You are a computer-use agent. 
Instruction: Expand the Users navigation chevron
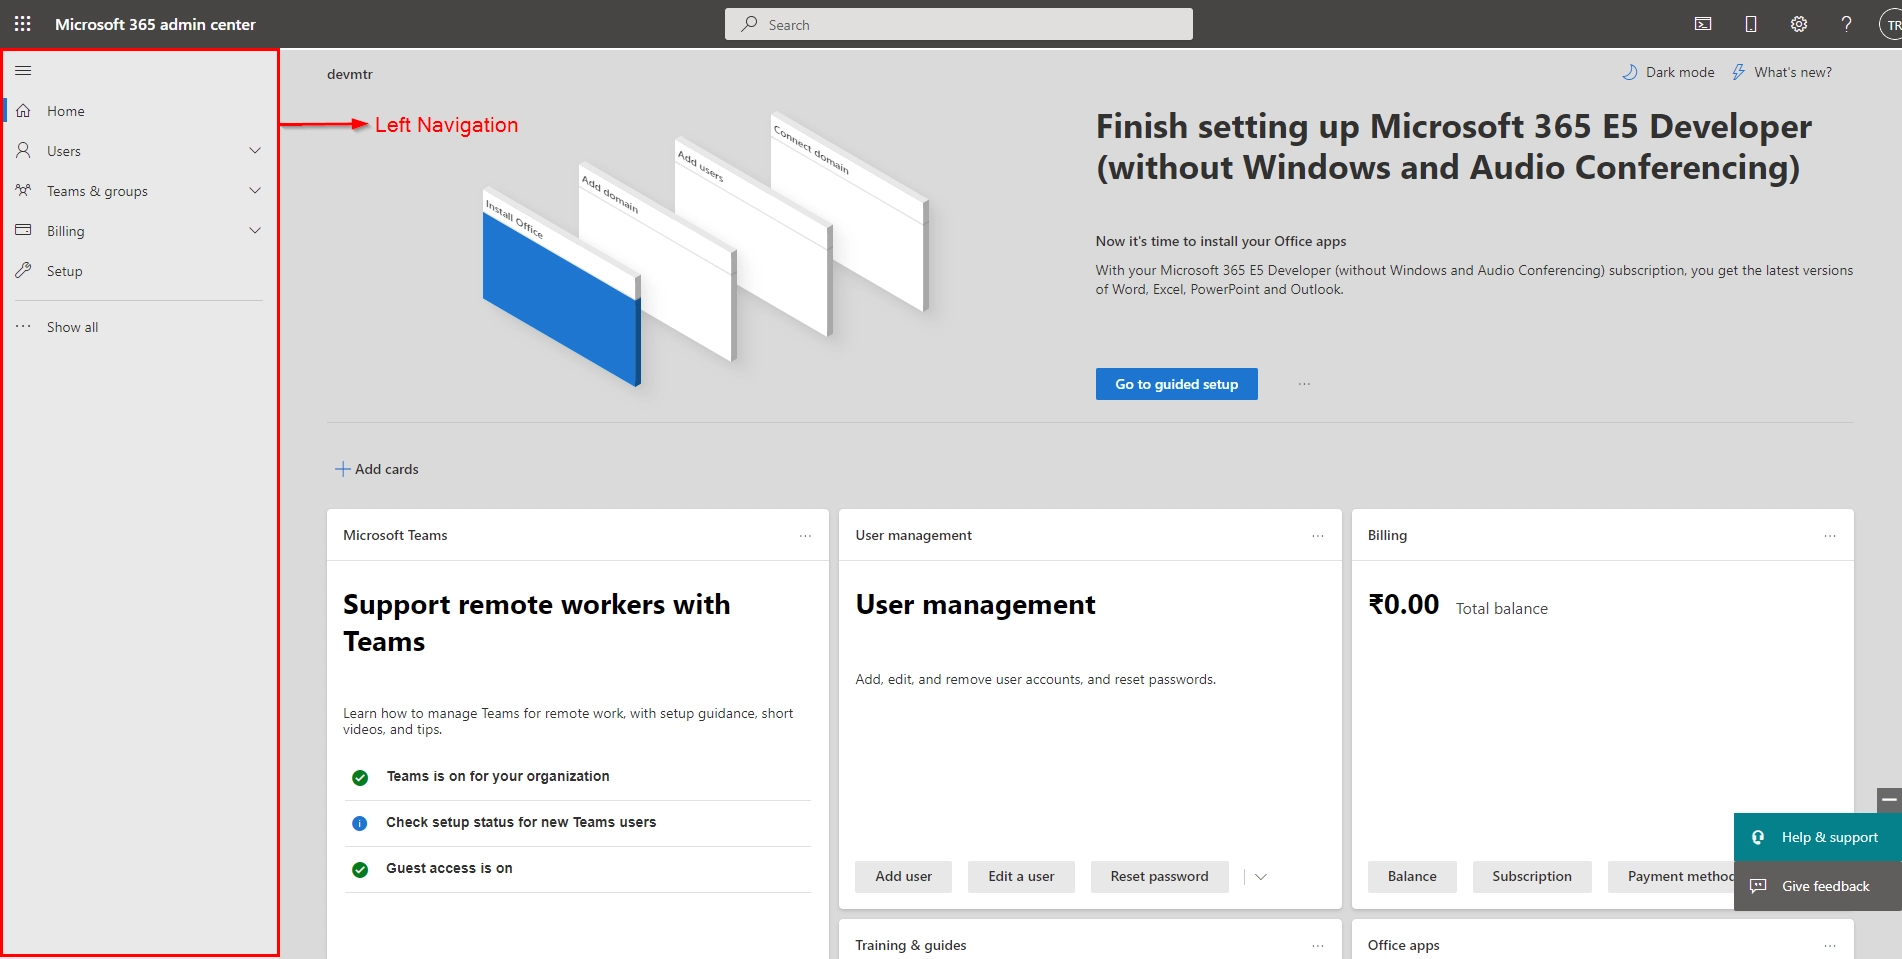pyautogui.click(x=255, y=151)
